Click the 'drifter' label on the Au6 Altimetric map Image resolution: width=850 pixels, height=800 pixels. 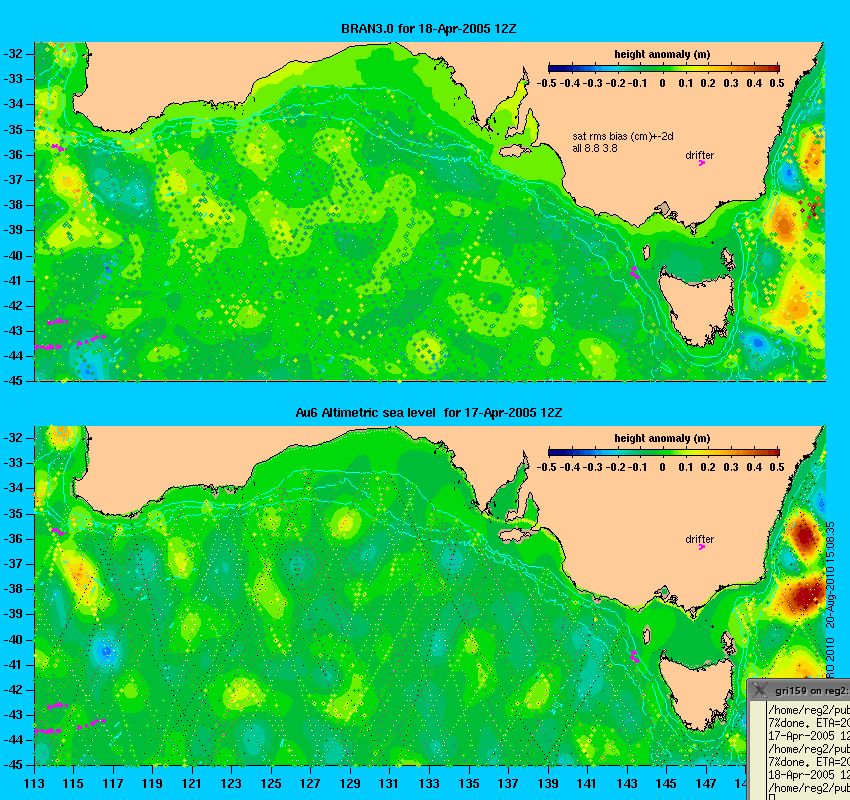point(699,539)
